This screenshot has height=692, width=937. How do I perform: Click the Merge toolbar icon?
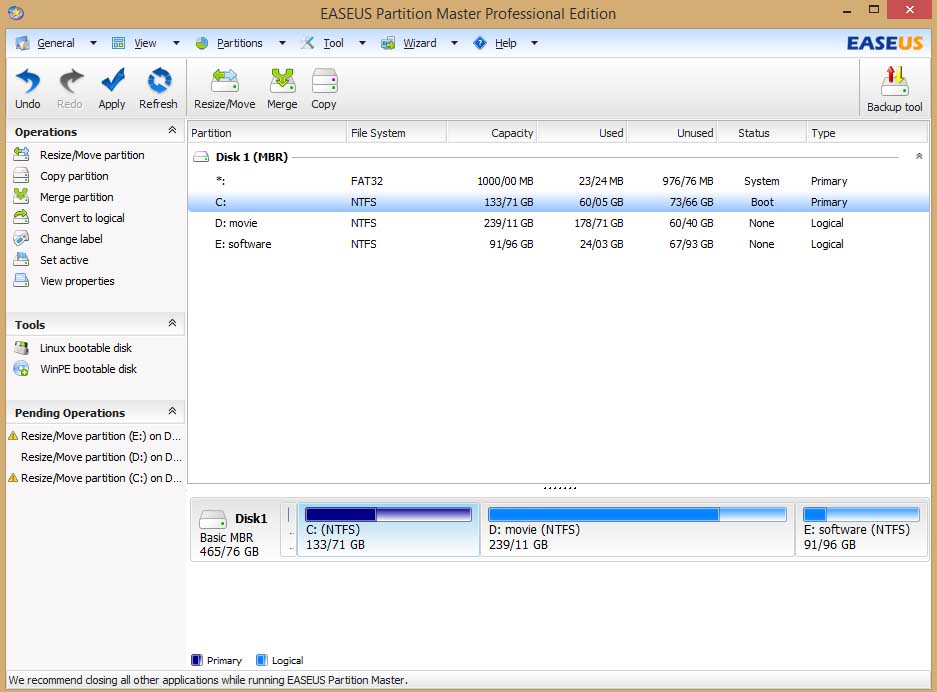click(282, 88)
